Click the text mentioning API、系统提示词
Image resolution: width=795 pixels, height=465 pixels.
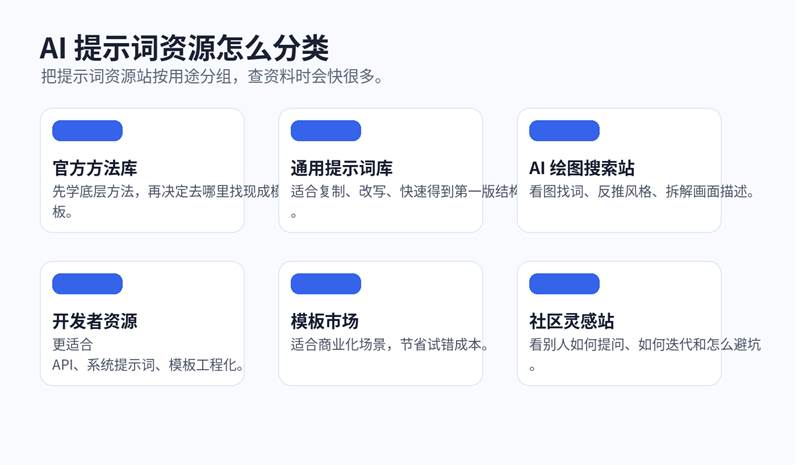pos(148,365)
